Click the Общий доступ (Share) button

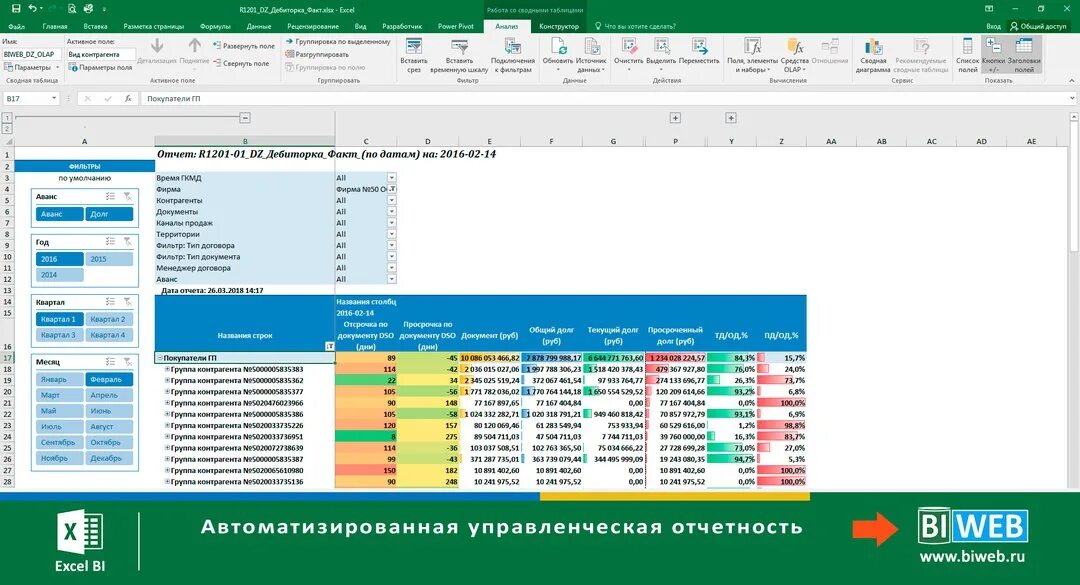click(1038, 26)
